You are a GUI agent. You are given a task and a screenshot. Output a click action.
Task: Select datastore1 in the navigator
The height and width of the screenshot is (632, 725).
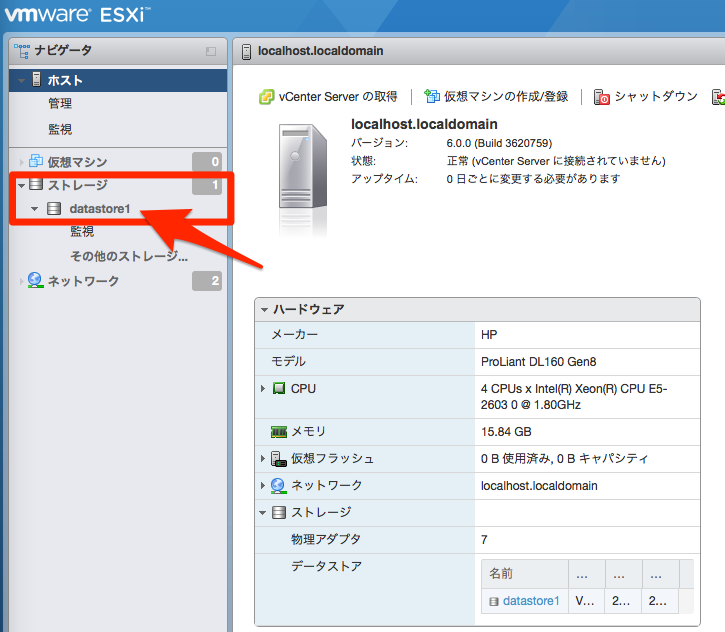point(100,209)
